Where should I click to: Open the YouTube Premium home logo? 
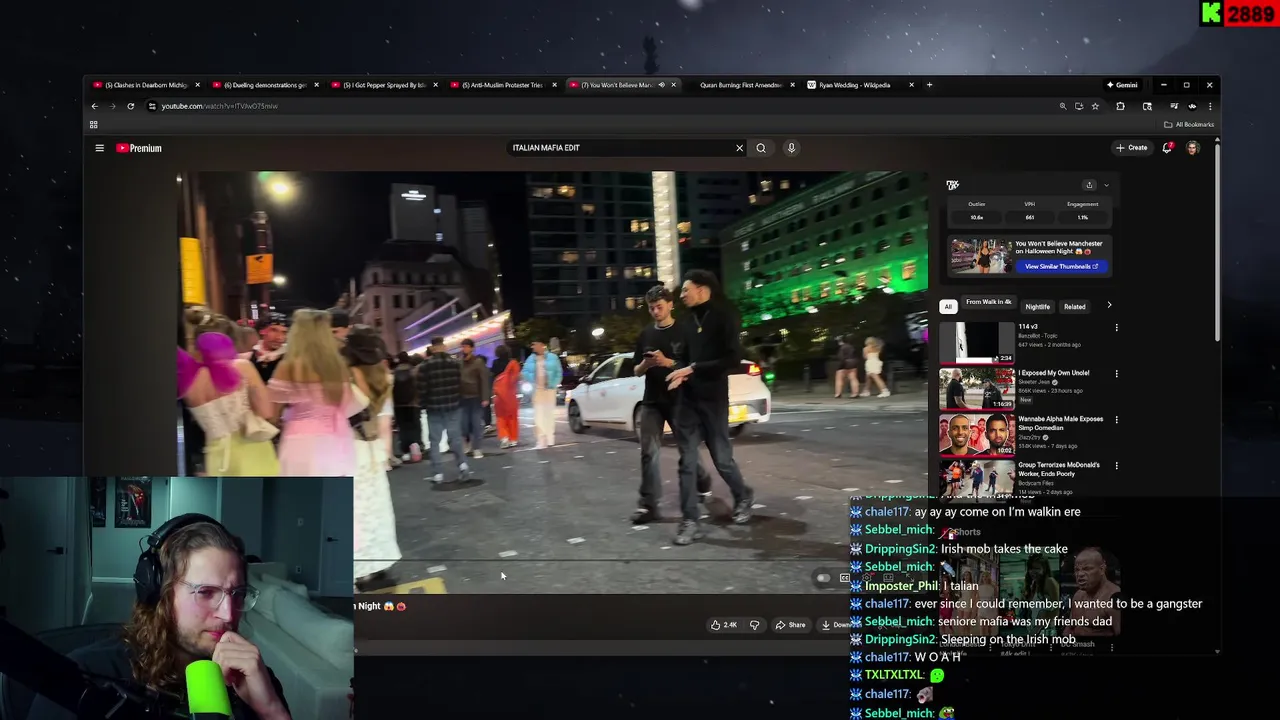tap(139, 148)
